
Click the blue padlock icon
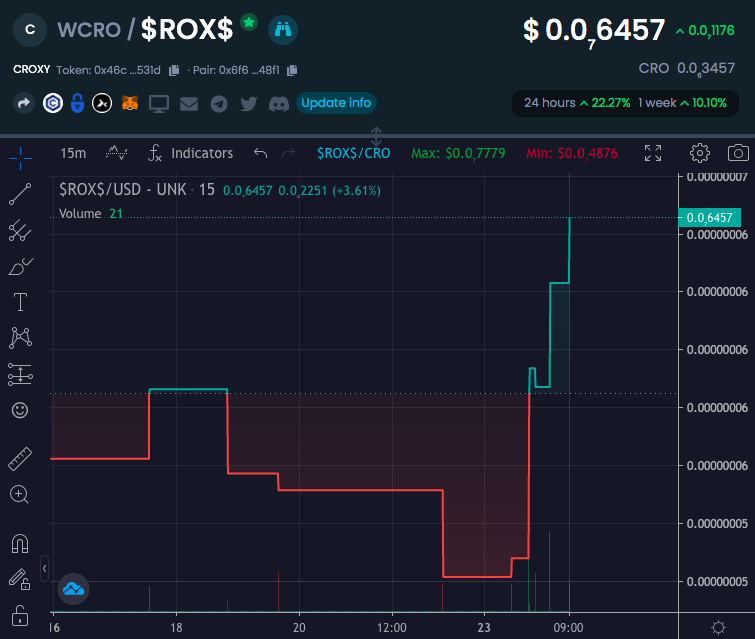click(x=78, y=103)
